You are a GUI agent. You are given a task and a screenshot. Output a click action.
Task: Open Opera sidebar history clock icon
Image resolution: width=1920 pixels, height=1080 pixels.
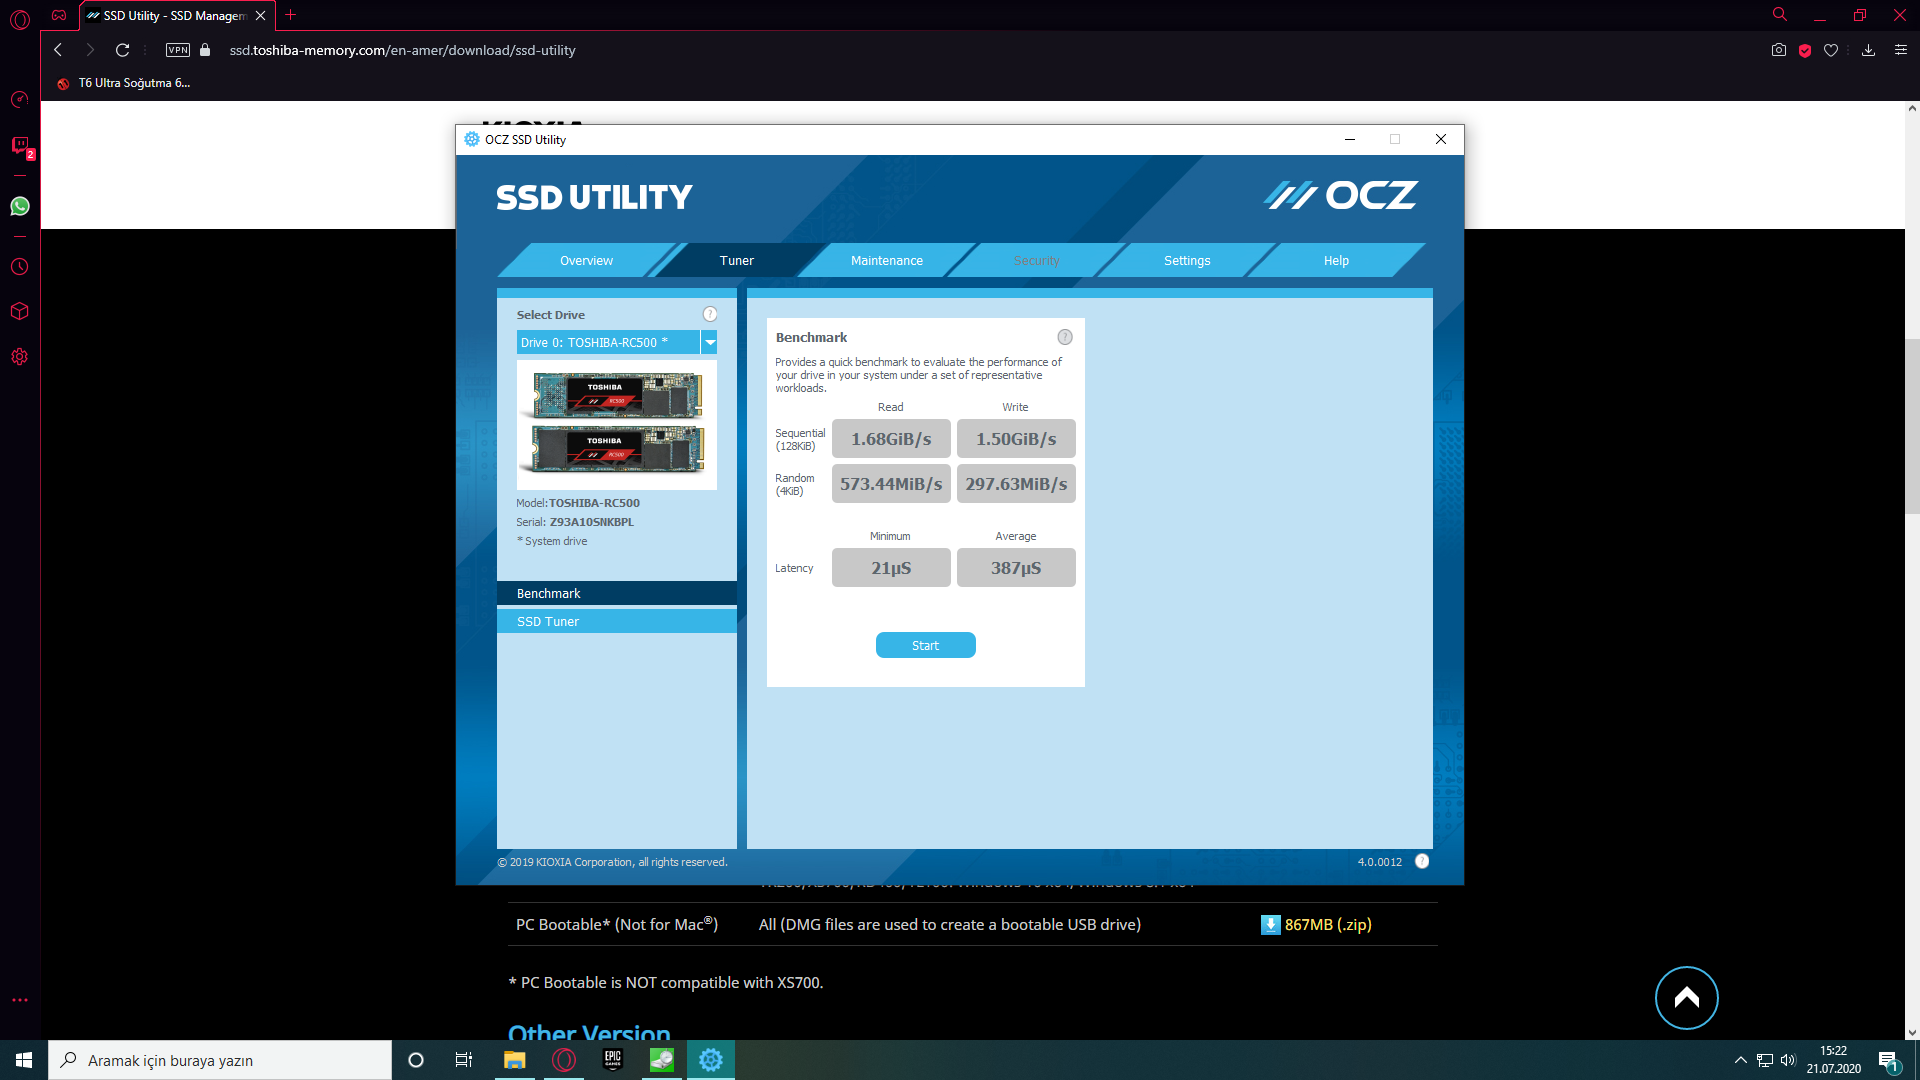[20, 267]
